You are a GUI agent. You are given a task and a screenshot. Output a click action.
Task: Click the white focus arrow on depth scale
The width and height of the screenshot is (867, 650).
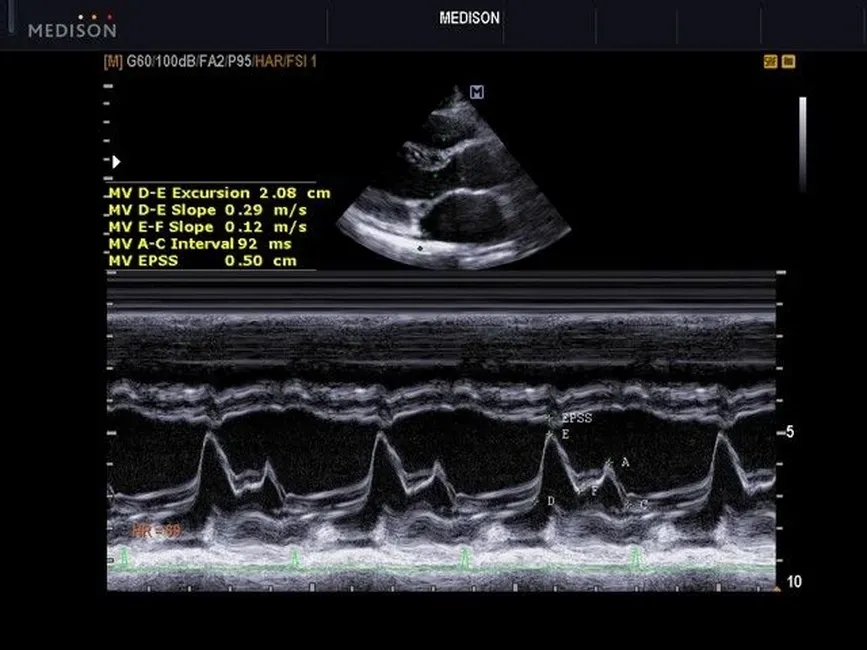pos(116,161)
